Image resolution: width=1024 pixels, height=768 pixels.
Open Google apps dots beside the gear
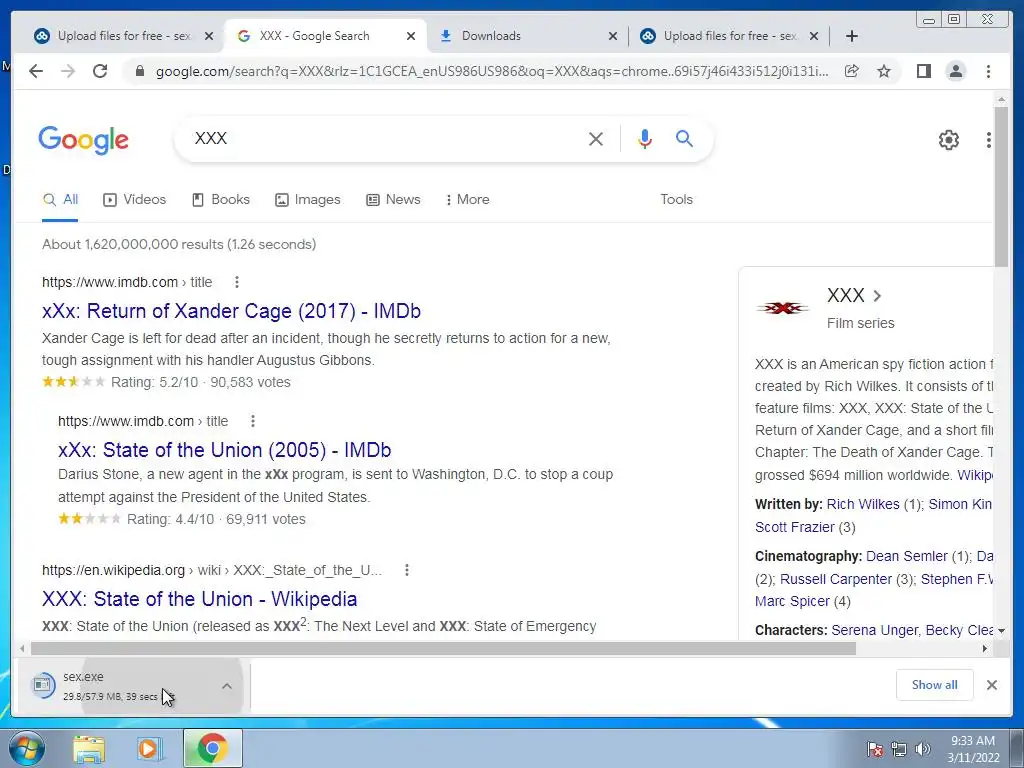[x=989, y=139]
